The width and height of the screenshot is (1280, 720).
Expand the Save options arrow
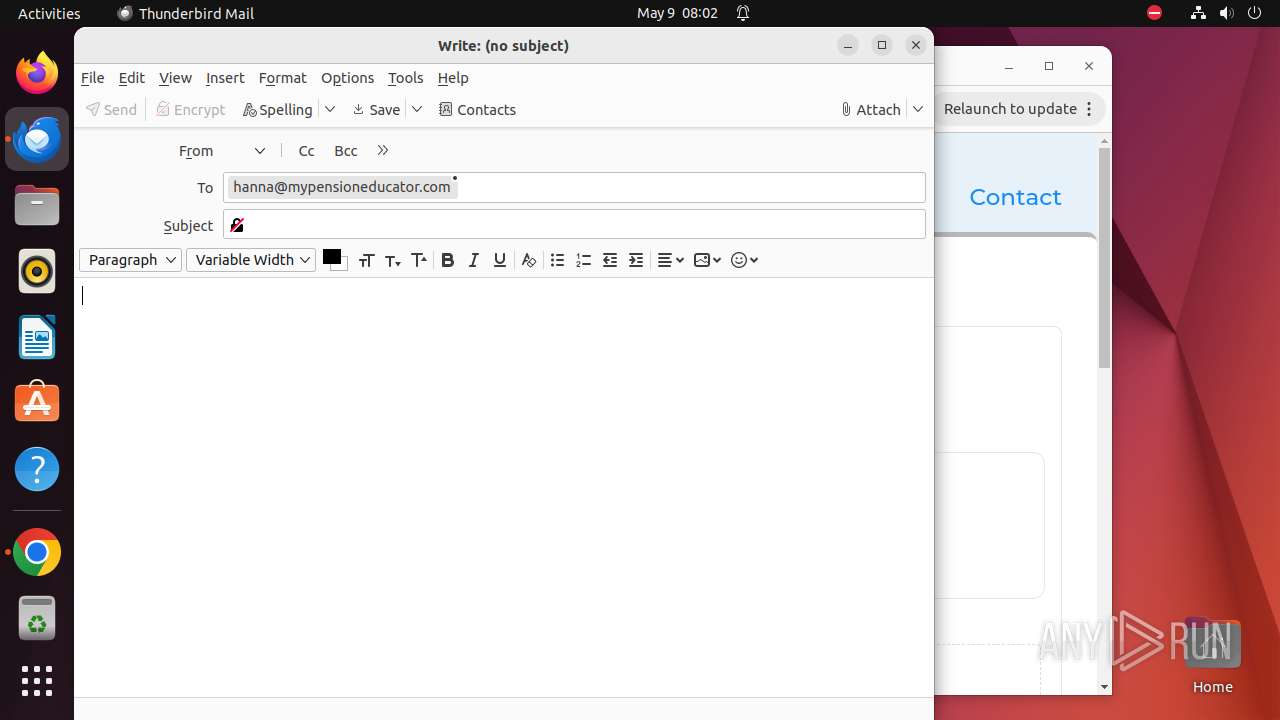417,110
